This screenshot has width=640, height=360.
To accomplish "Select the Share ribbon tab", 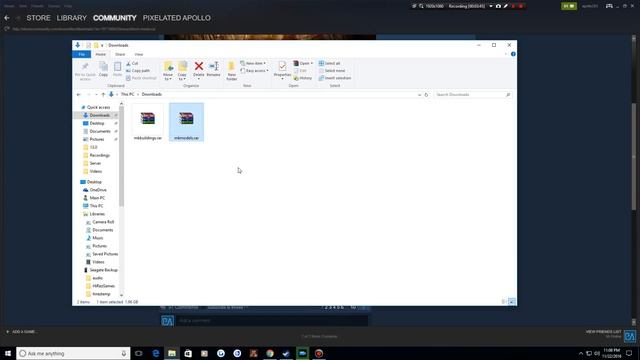I will 120,54.
